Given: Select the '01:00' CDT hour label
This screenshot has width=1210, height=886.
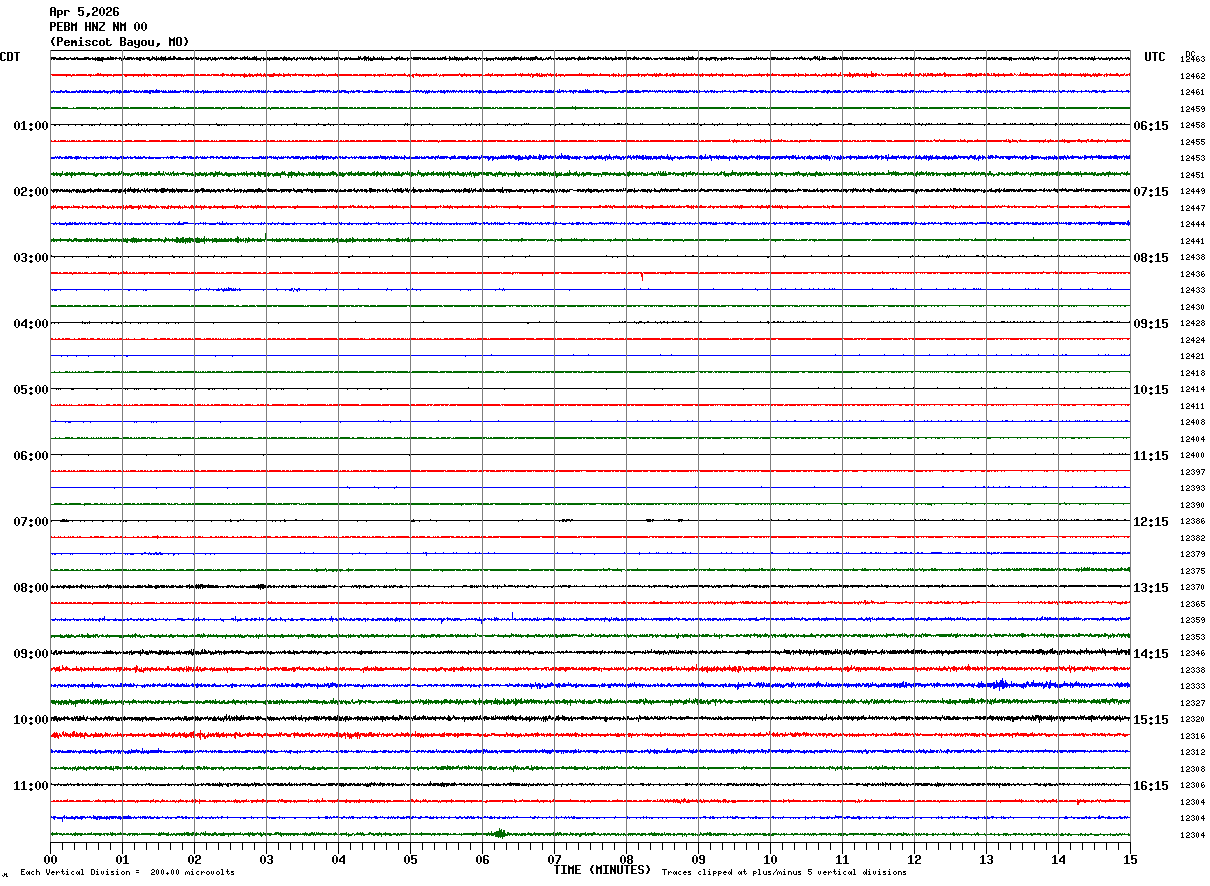Looking at the screenshot, I should [x=31, y=126].
